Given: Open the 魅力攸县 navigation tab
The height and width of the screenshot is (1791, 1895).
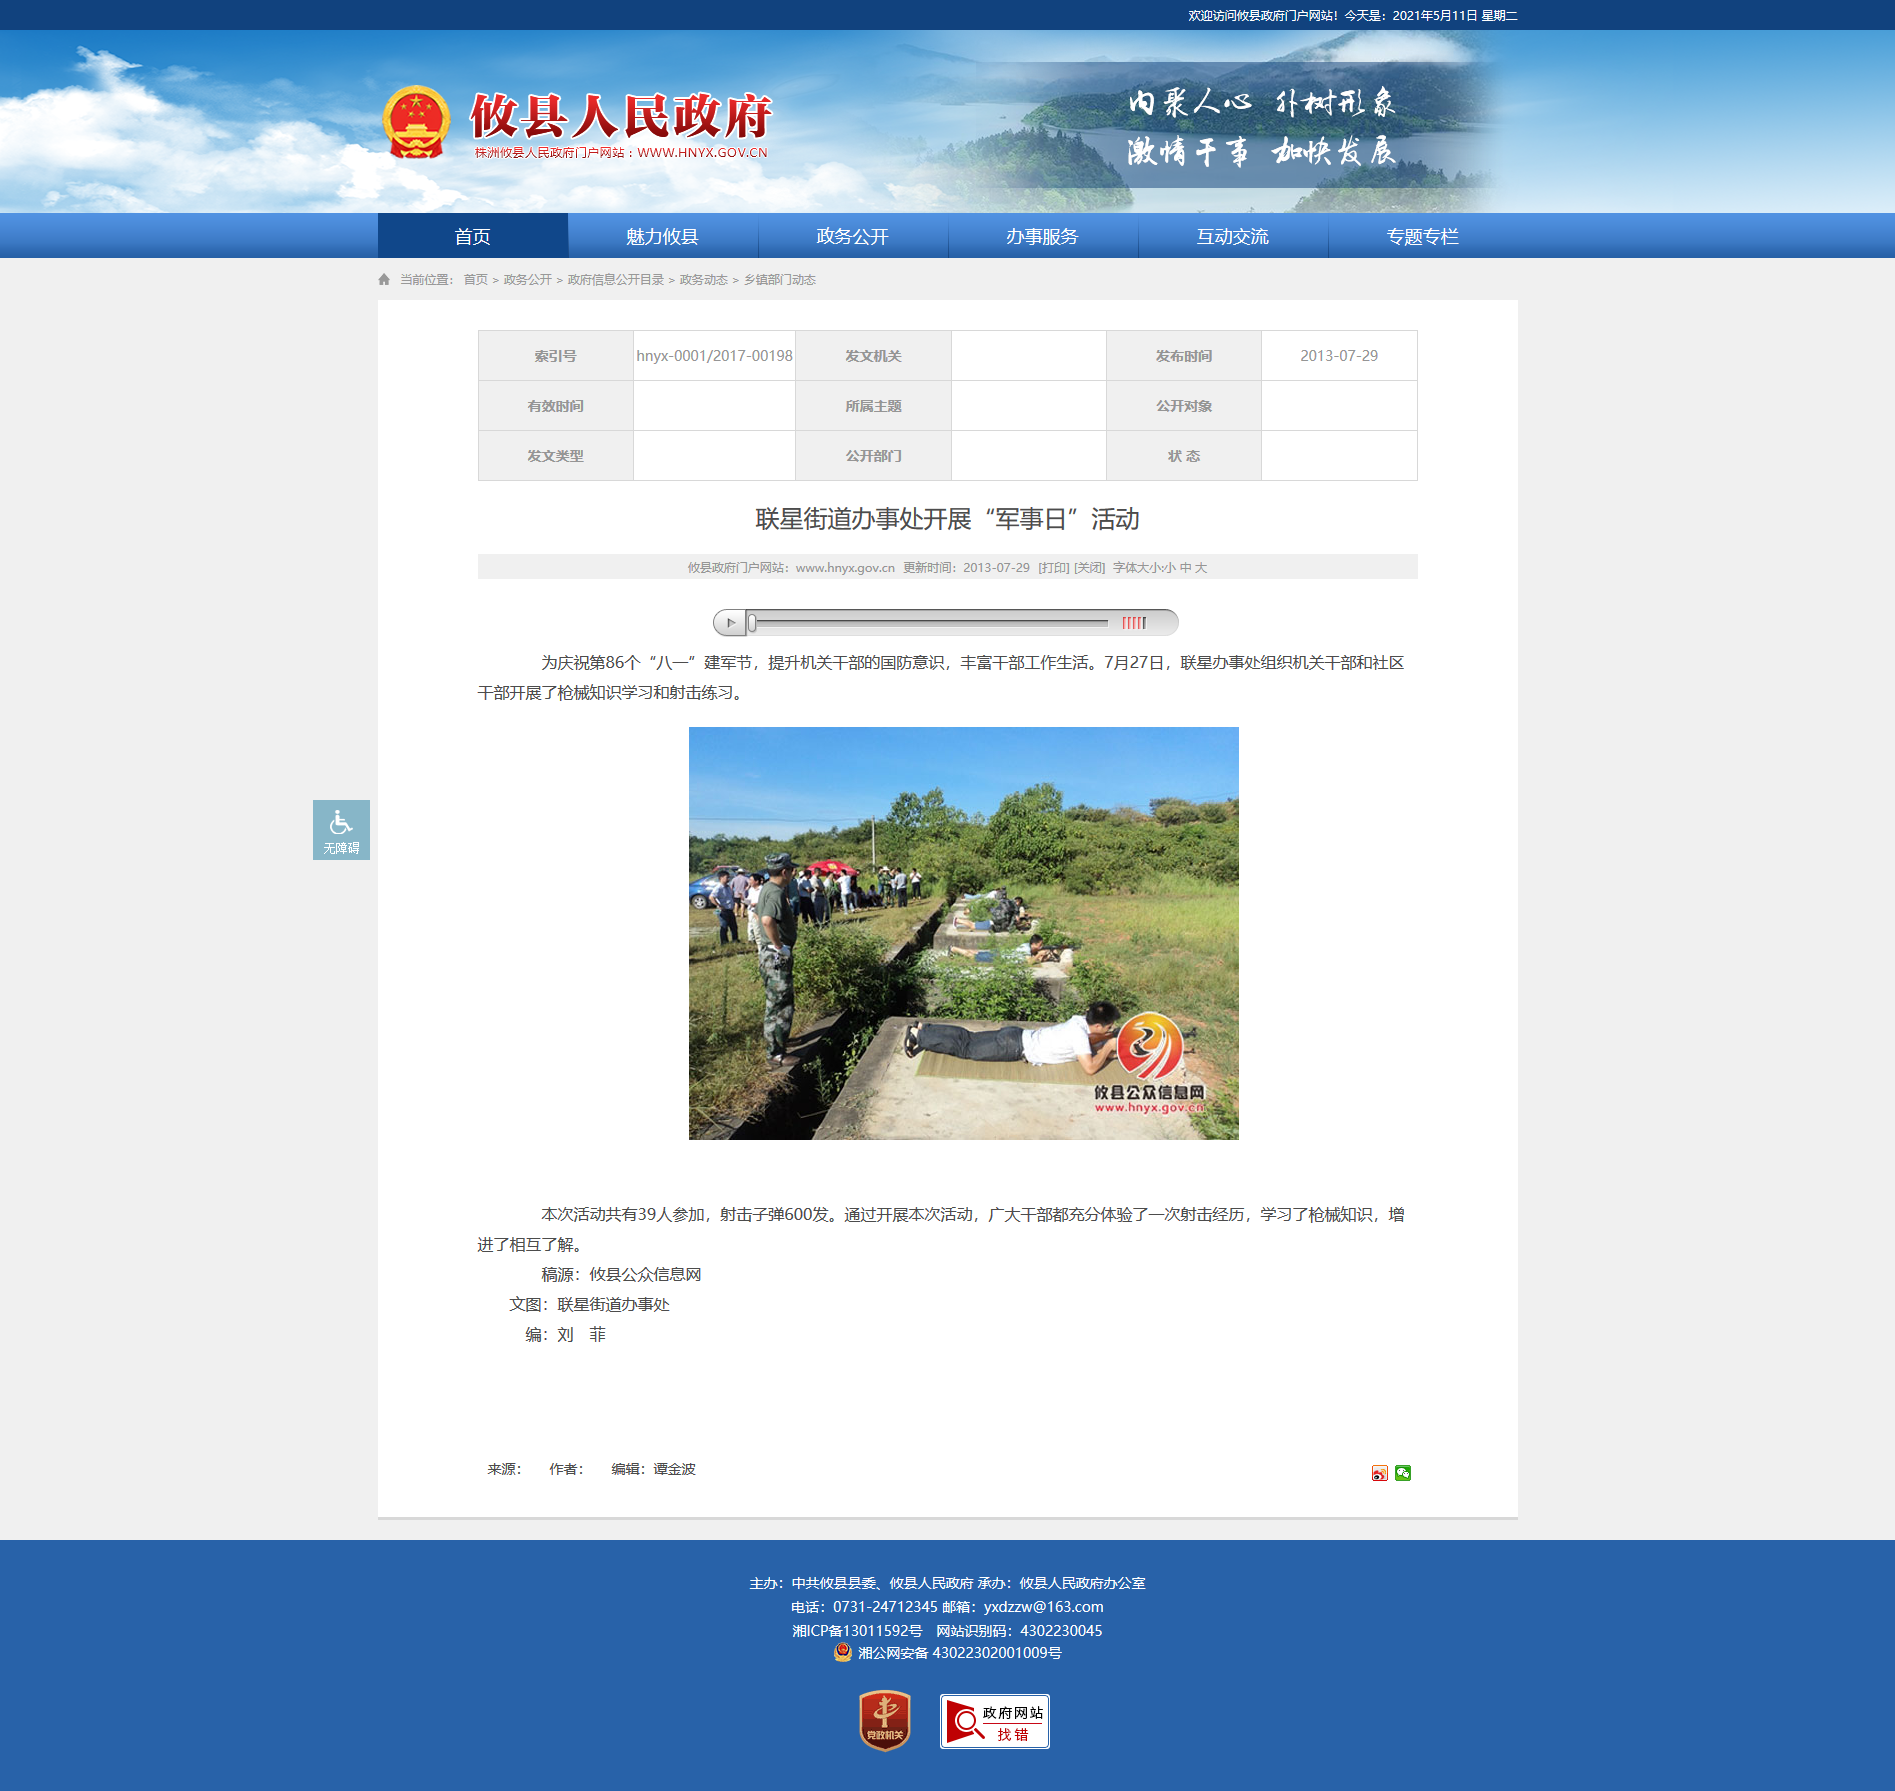Looking at the screenshot, I should pos(662,236).
